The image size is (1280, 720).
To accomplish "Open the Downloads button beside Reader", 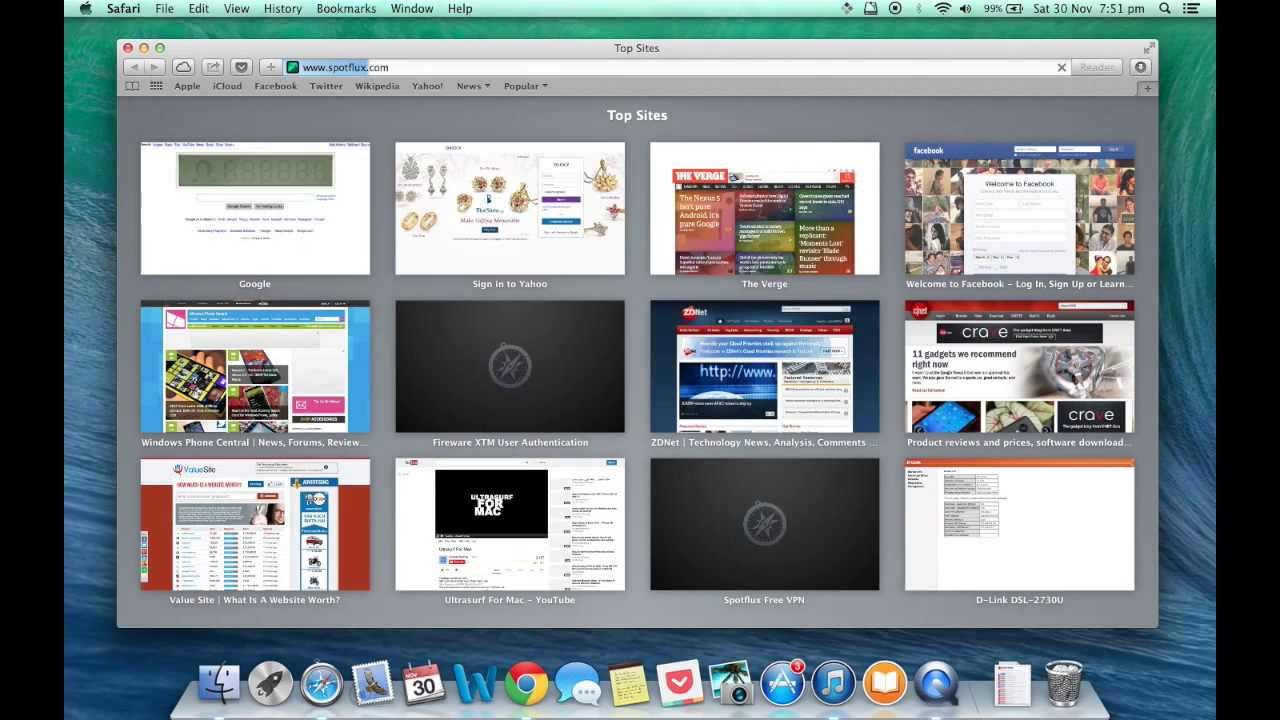I will click(x=1140, y=67).
